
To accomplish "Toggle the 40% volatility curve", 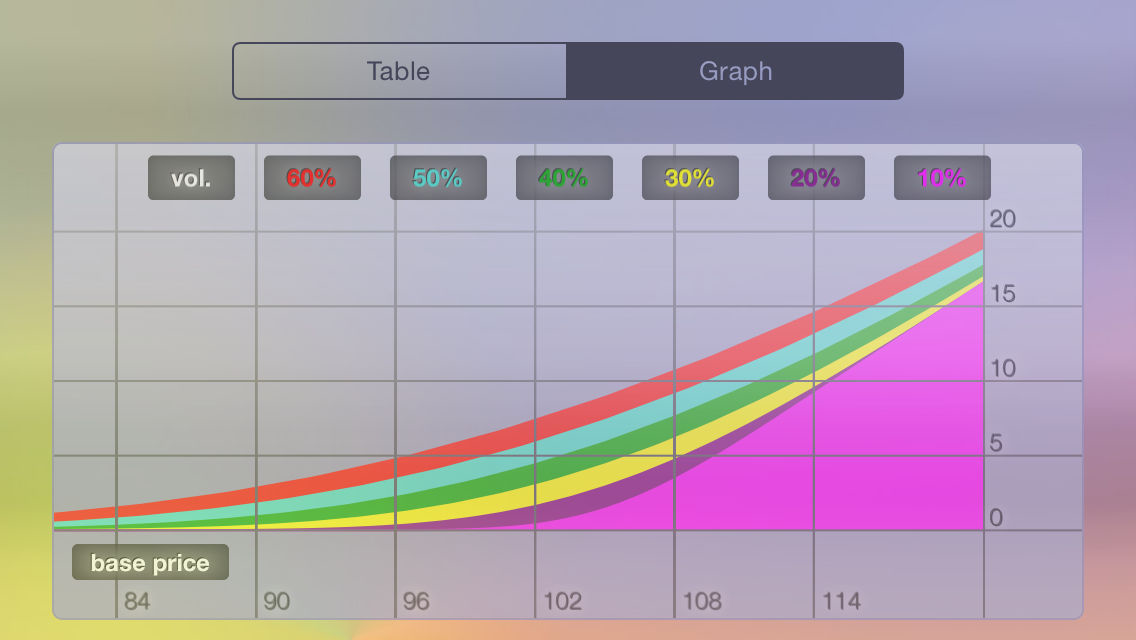I will coord(563,177).
